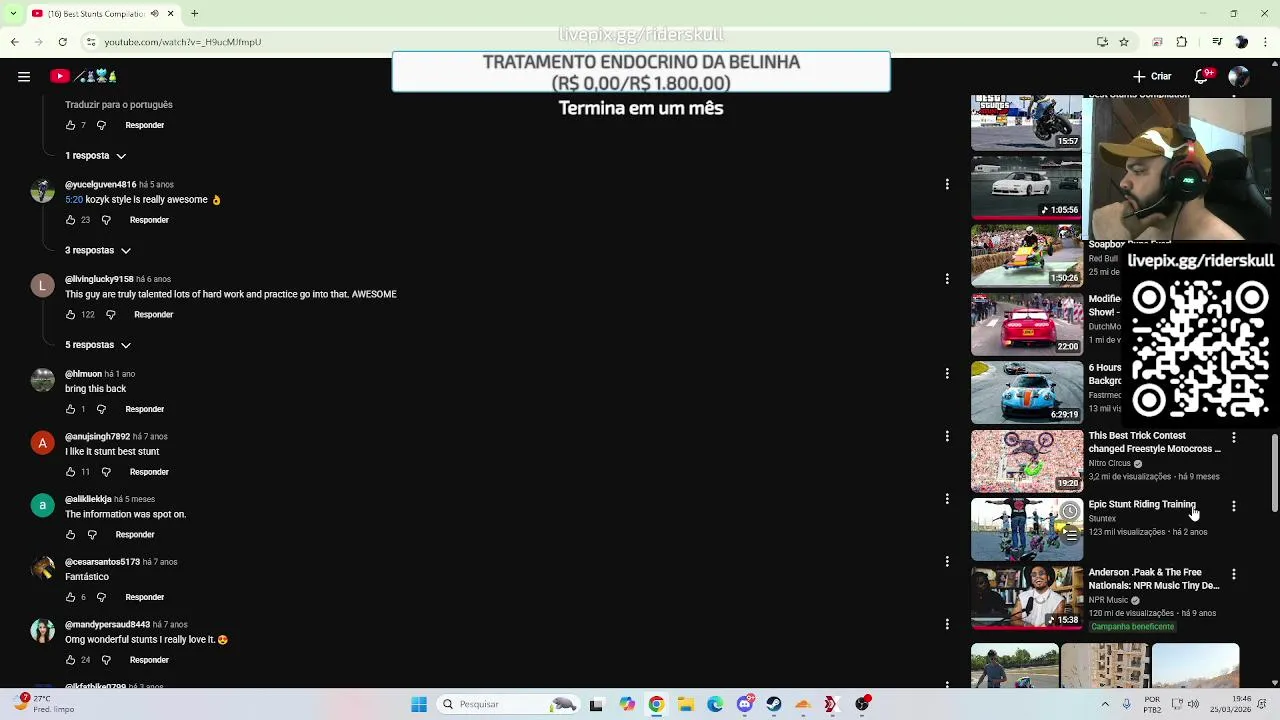This screenshot has height=720, width=1280.
Task: Open options for Anderson .Paak Tiny Desk video
Action: [1234, 574]
